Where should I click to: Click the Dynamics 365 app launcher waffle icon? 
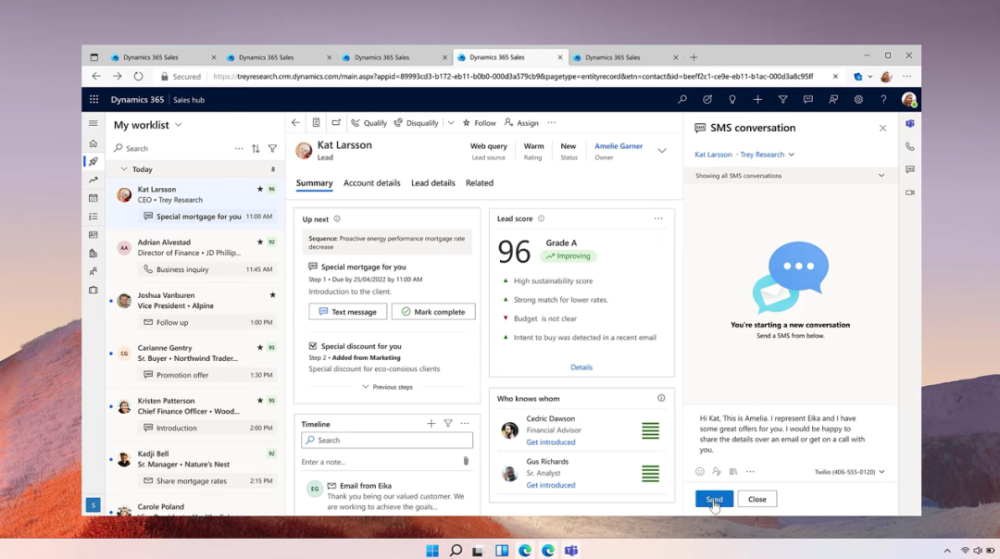(94, 100)
